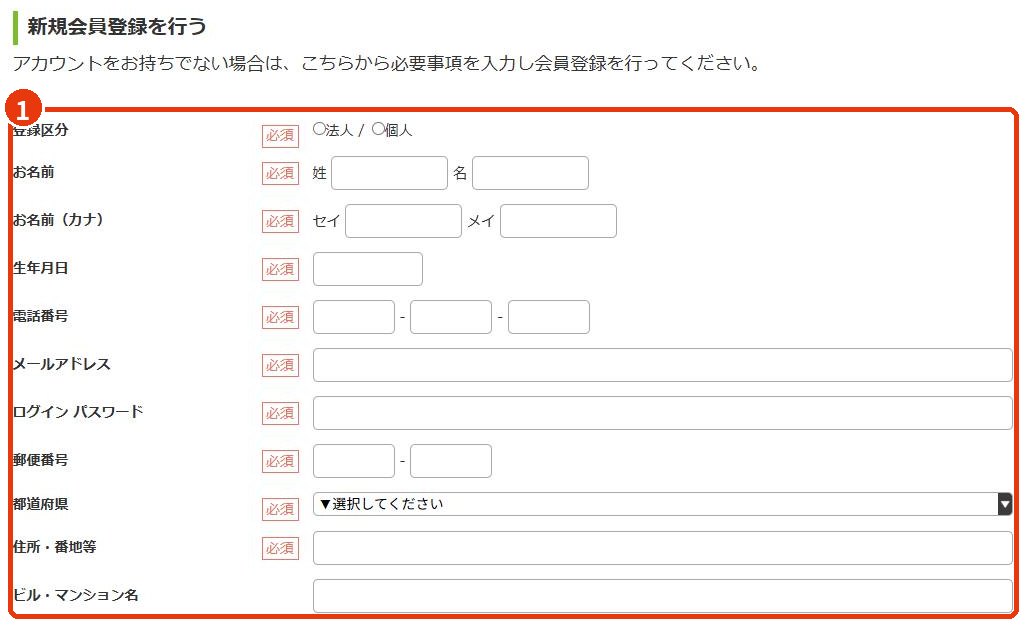
Task: Focus the ログイン パスワード input field
Action: pyautogui.click(x=663, y=413)
